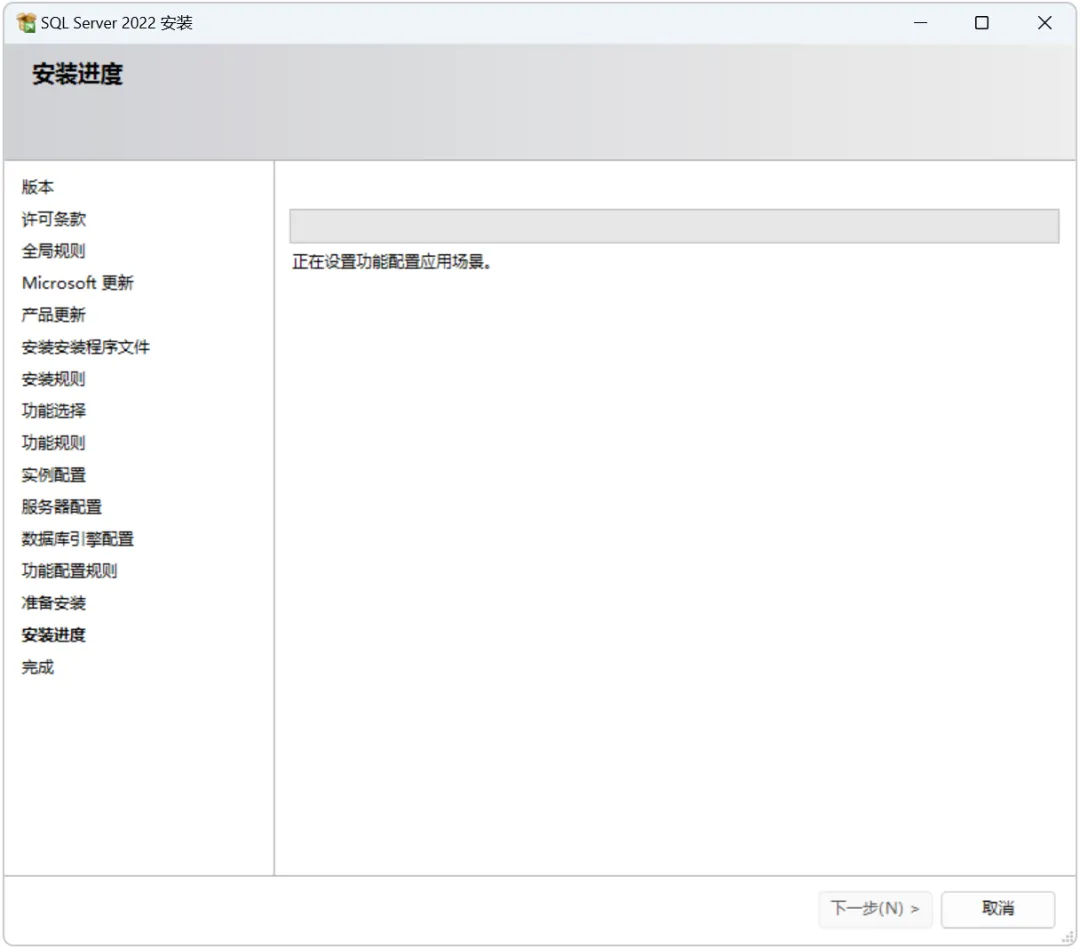Select the 功能配置规则 step
The image size is (1080, 949).
tap(70, 571)
